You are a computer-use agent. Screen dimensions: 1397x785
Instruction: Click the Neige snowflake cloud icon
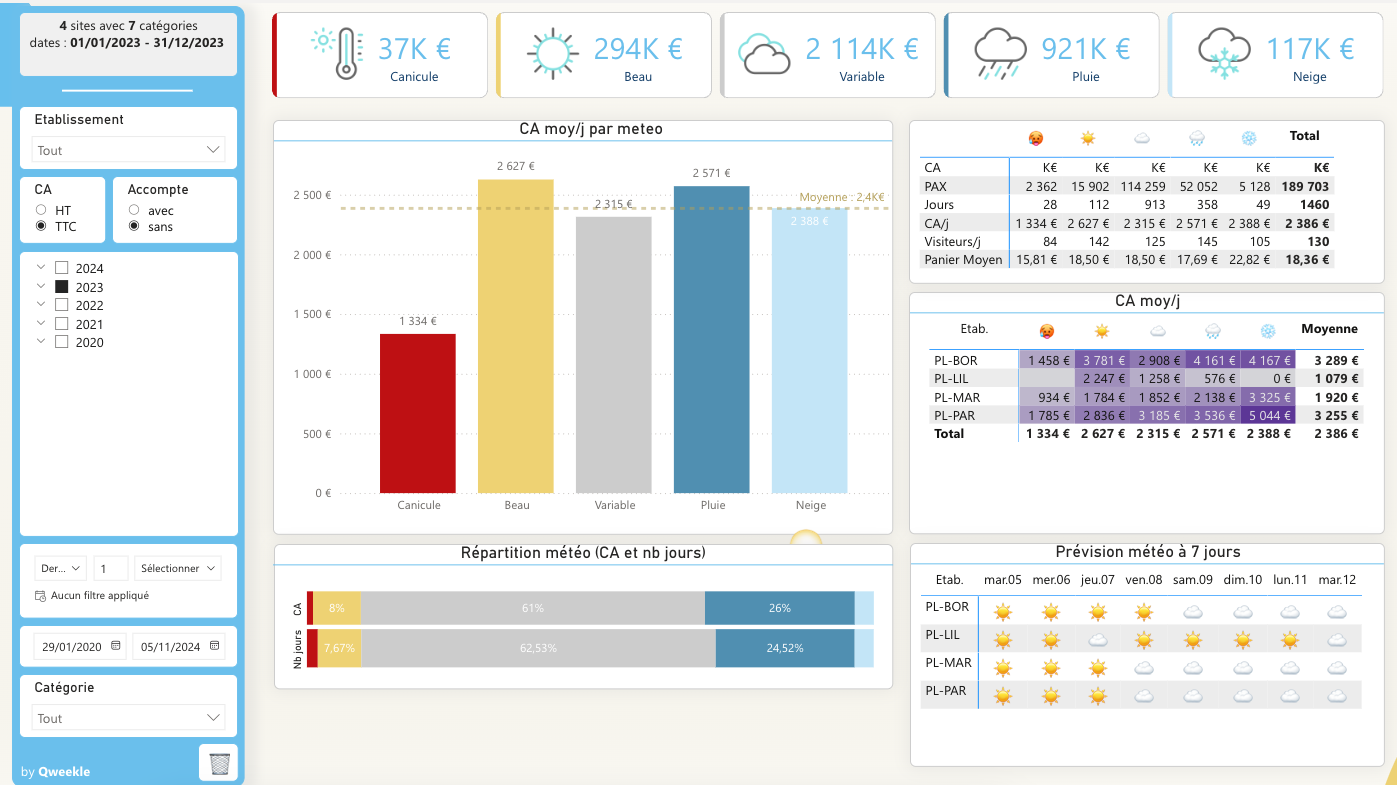(1223, 54)
